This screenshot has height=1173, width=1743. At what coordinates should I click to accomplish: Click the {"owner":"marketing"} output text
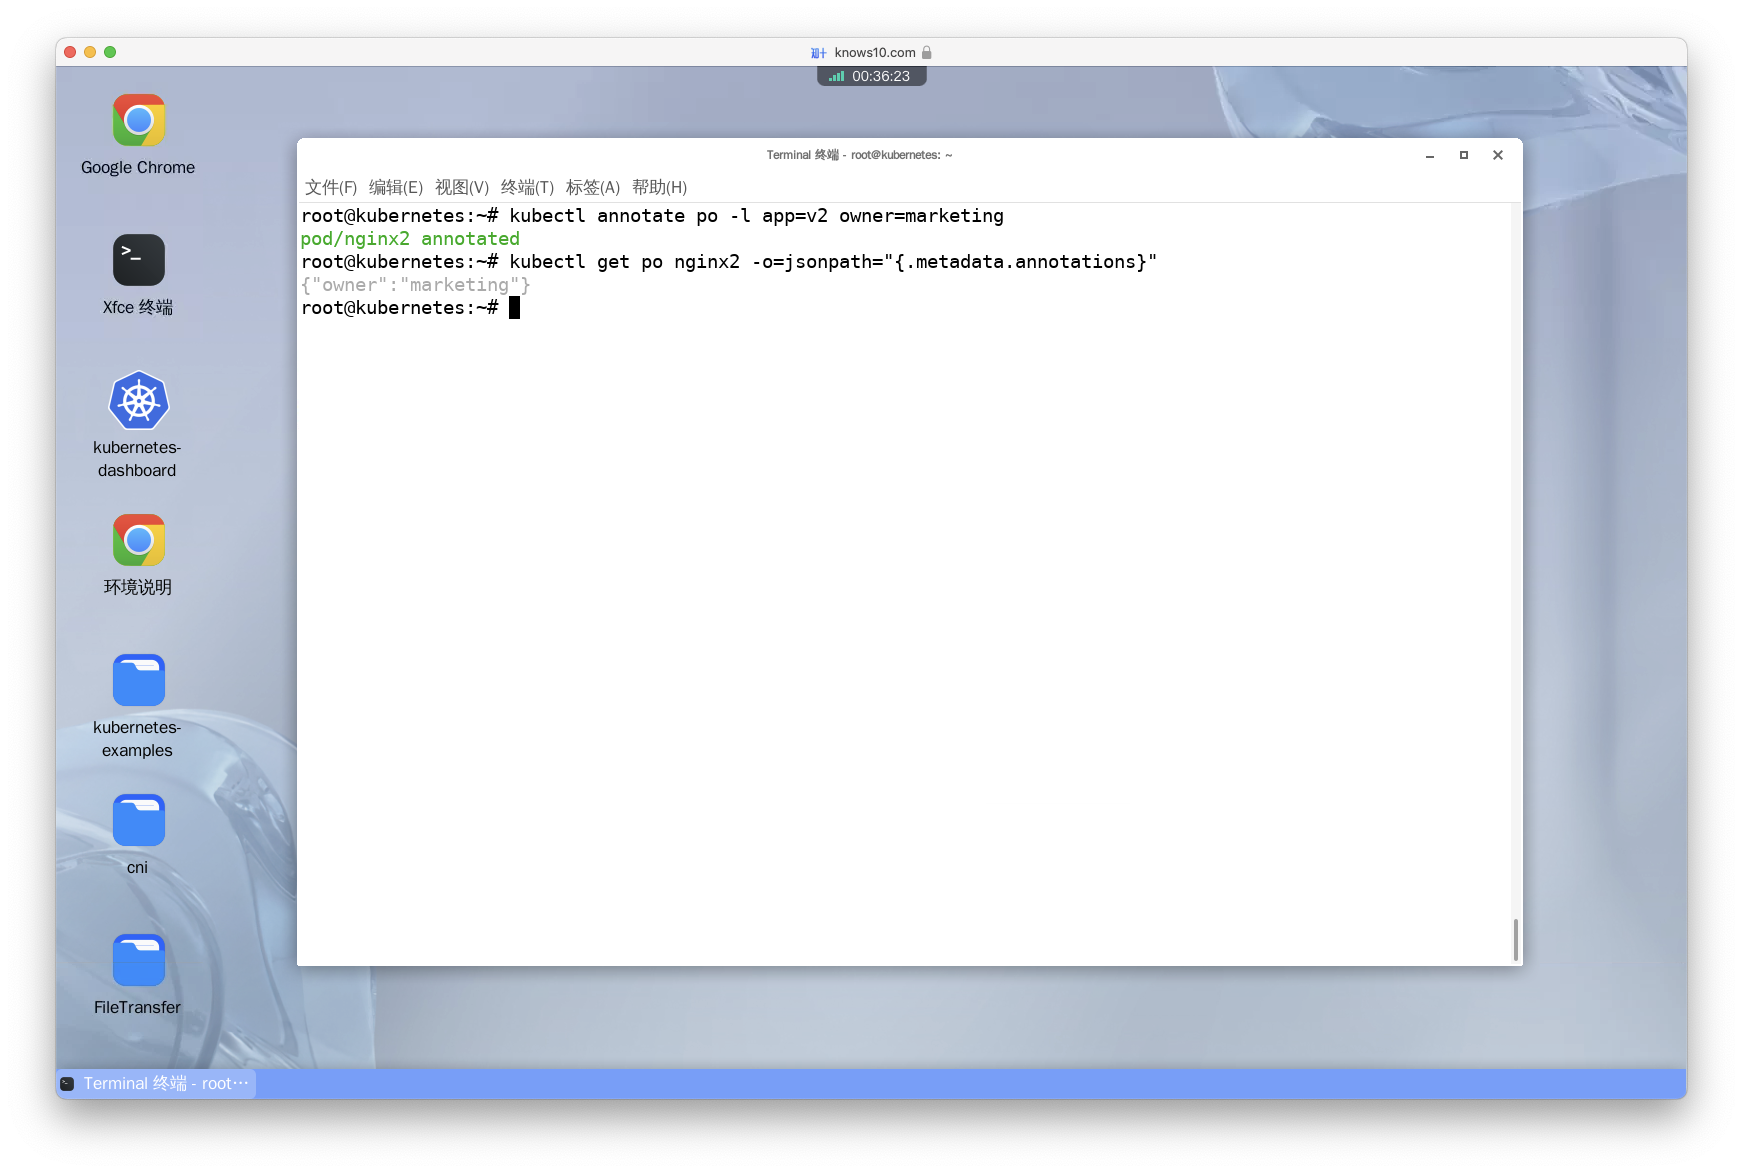tap(416, 285)
